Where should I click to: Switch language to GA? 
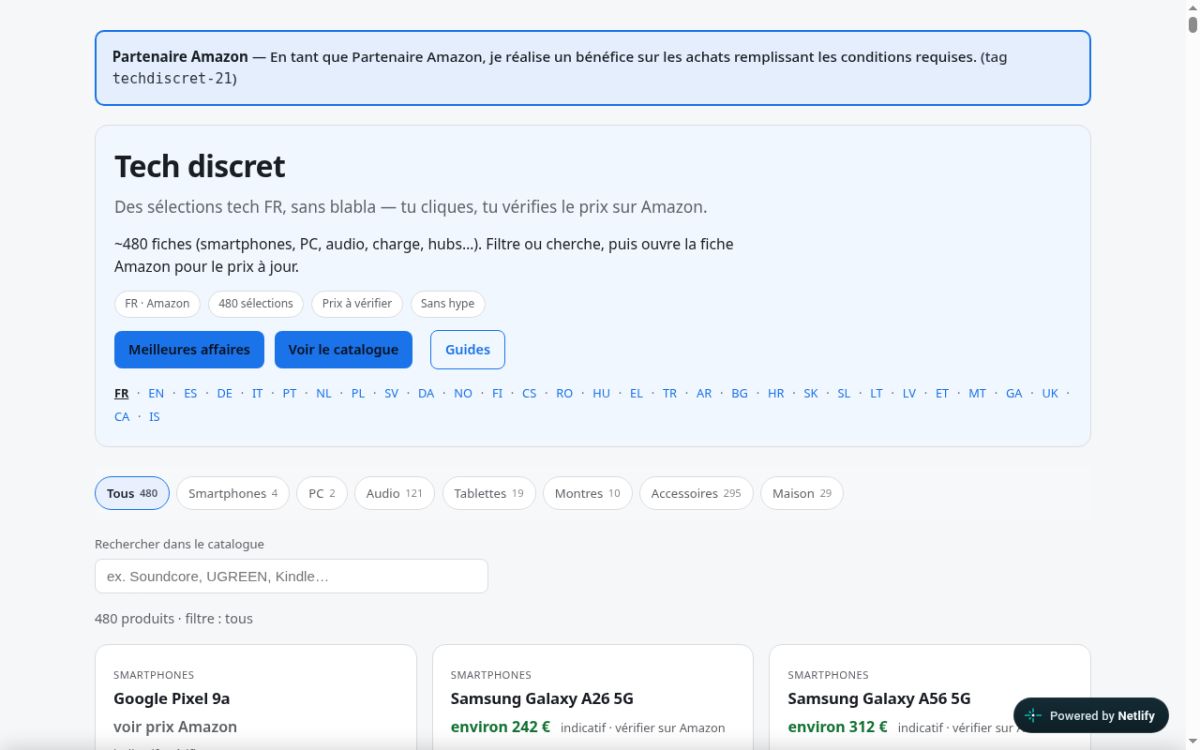click(x=1014, y=393)
